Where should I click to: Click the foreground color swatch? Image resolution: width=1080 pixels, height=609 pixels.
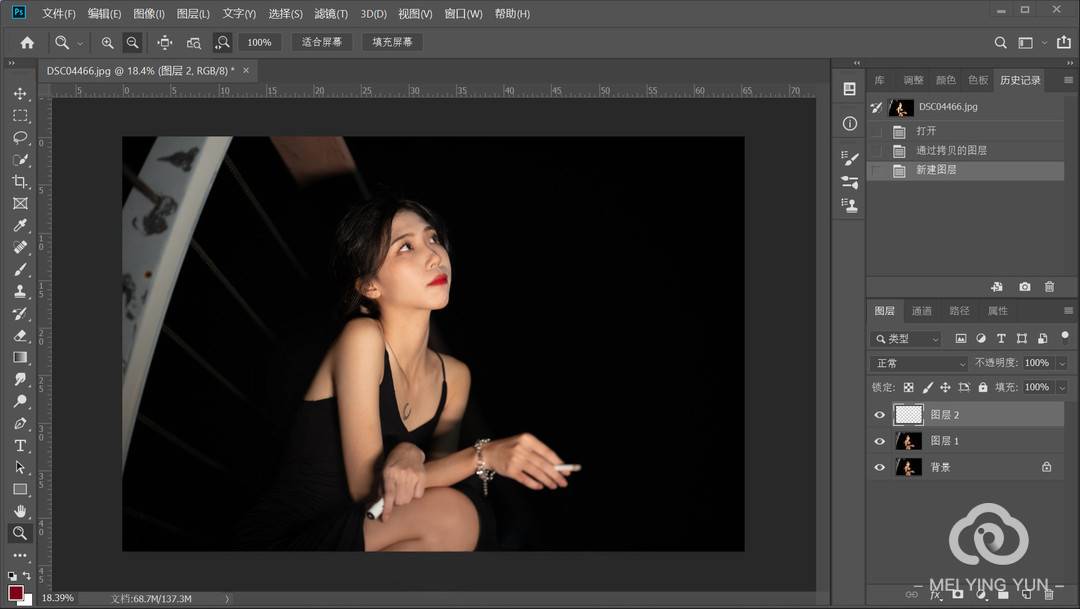tap(15, 592)
